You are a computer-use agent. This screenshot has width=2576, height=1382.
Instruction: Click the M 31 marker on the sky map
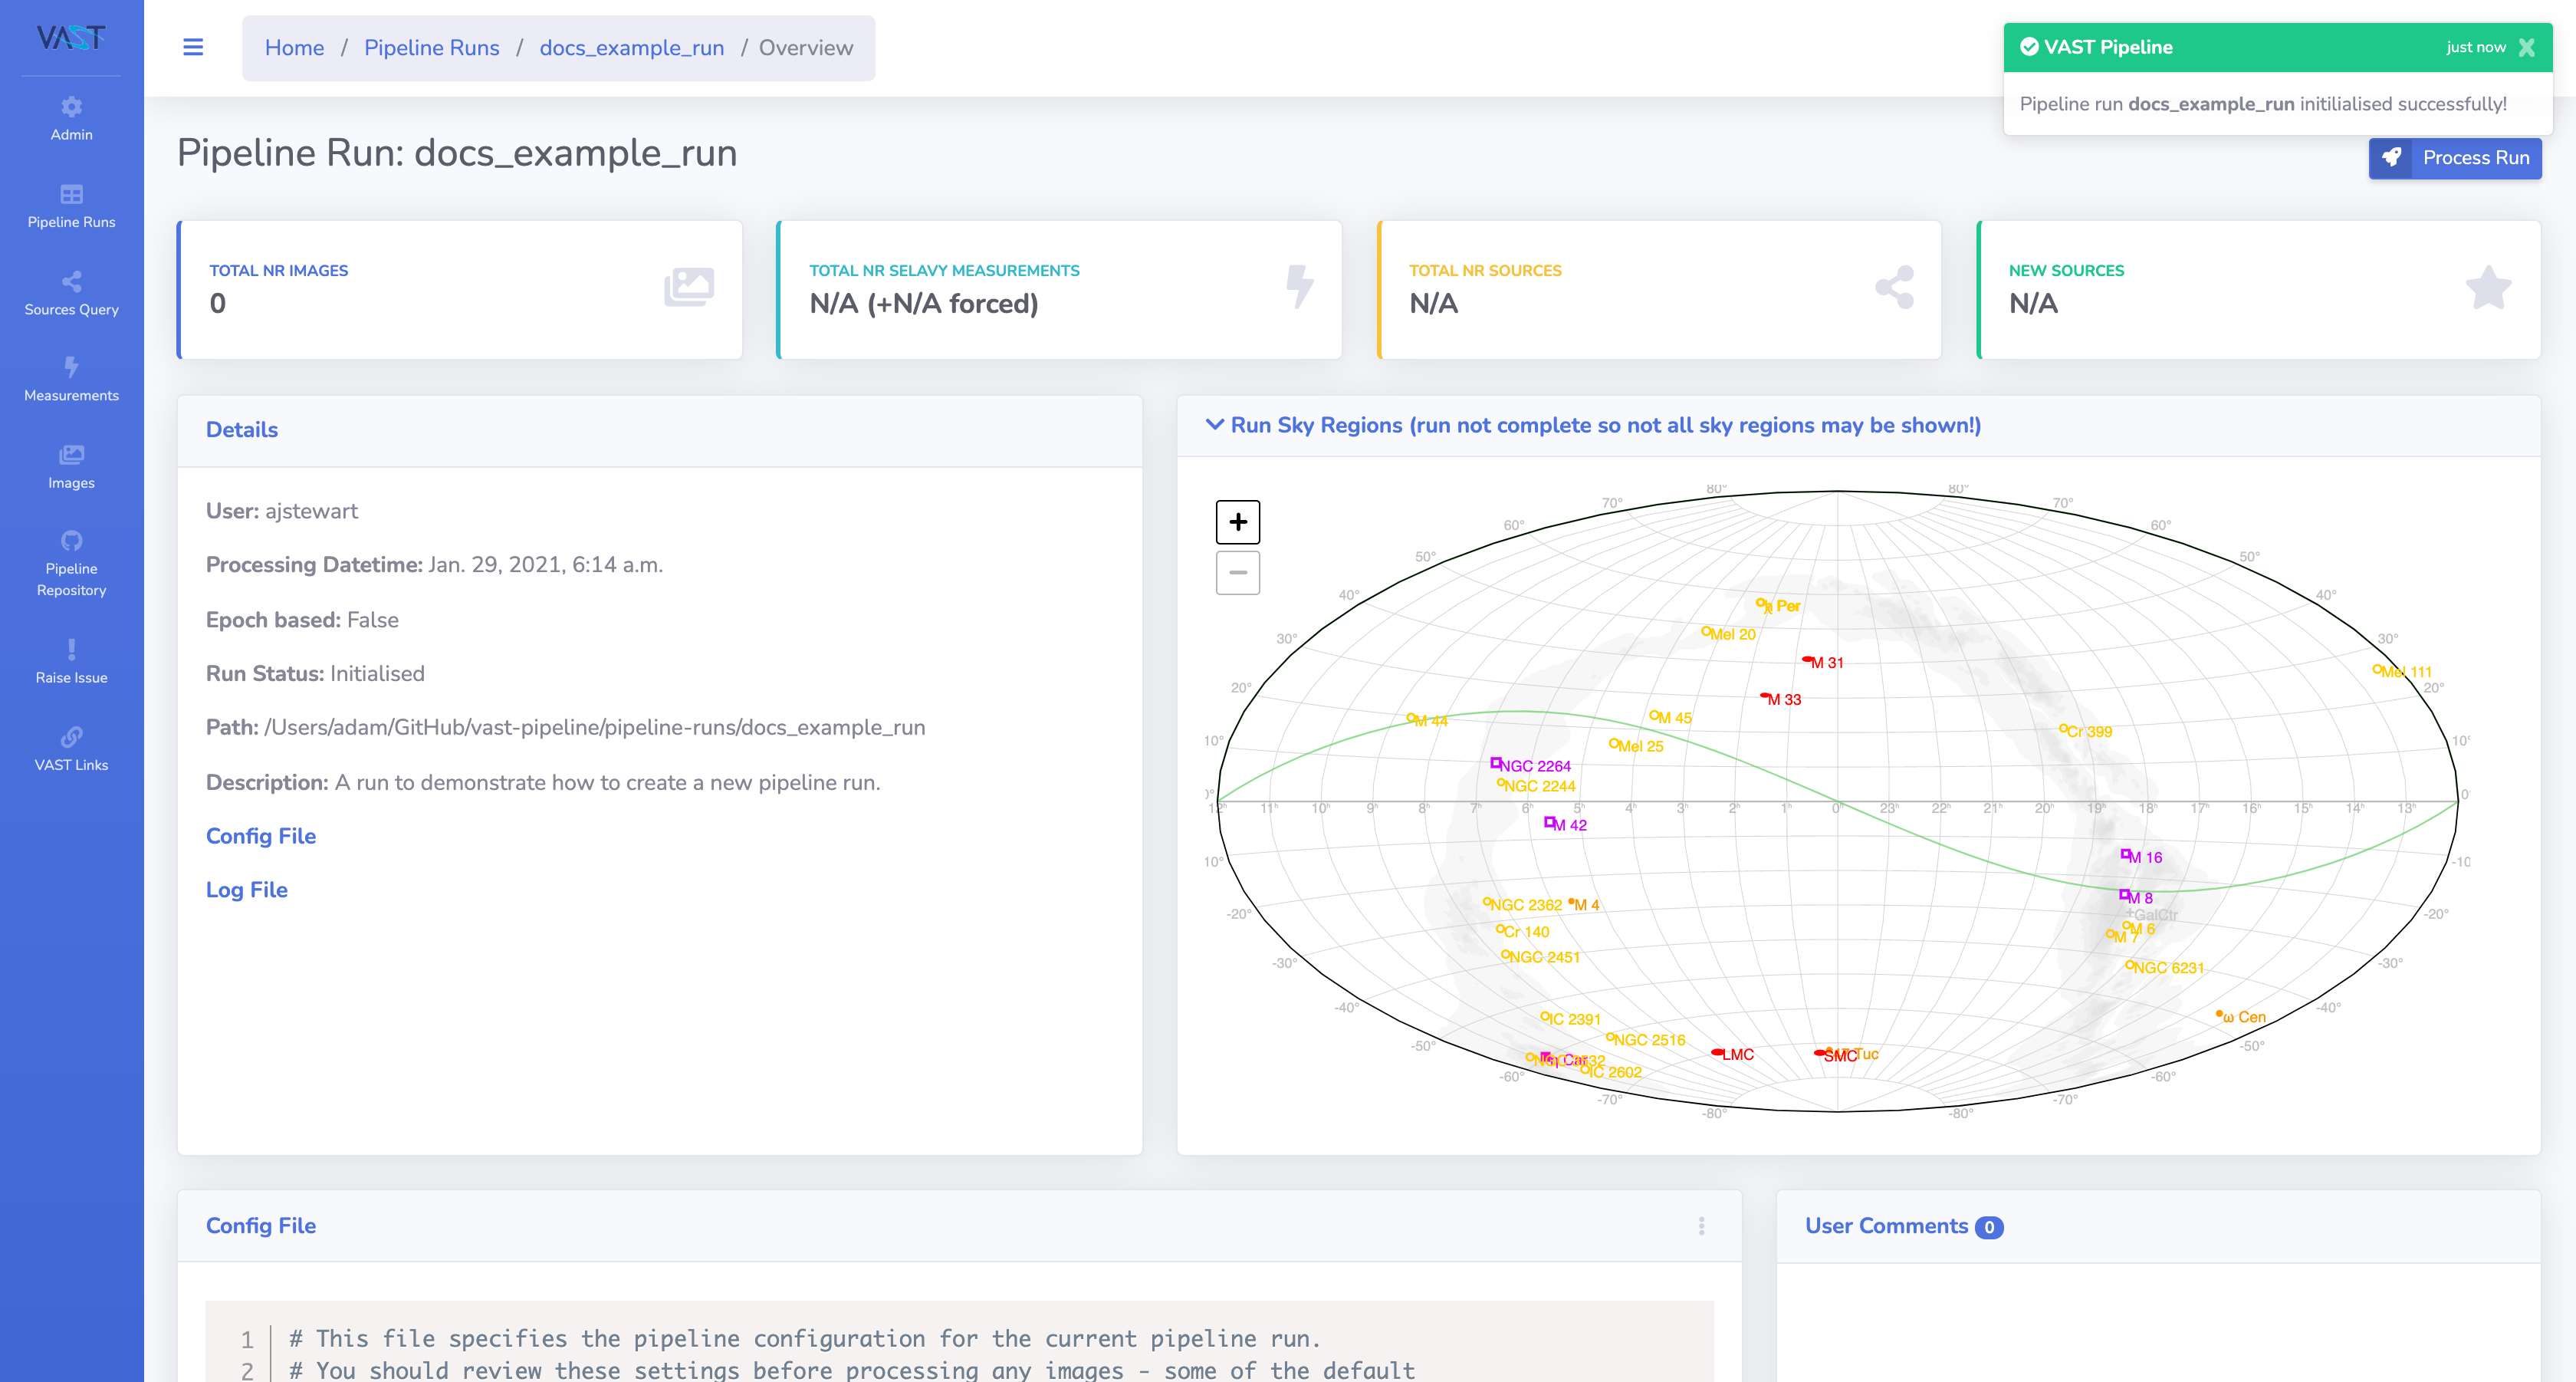click(1808, 660)
